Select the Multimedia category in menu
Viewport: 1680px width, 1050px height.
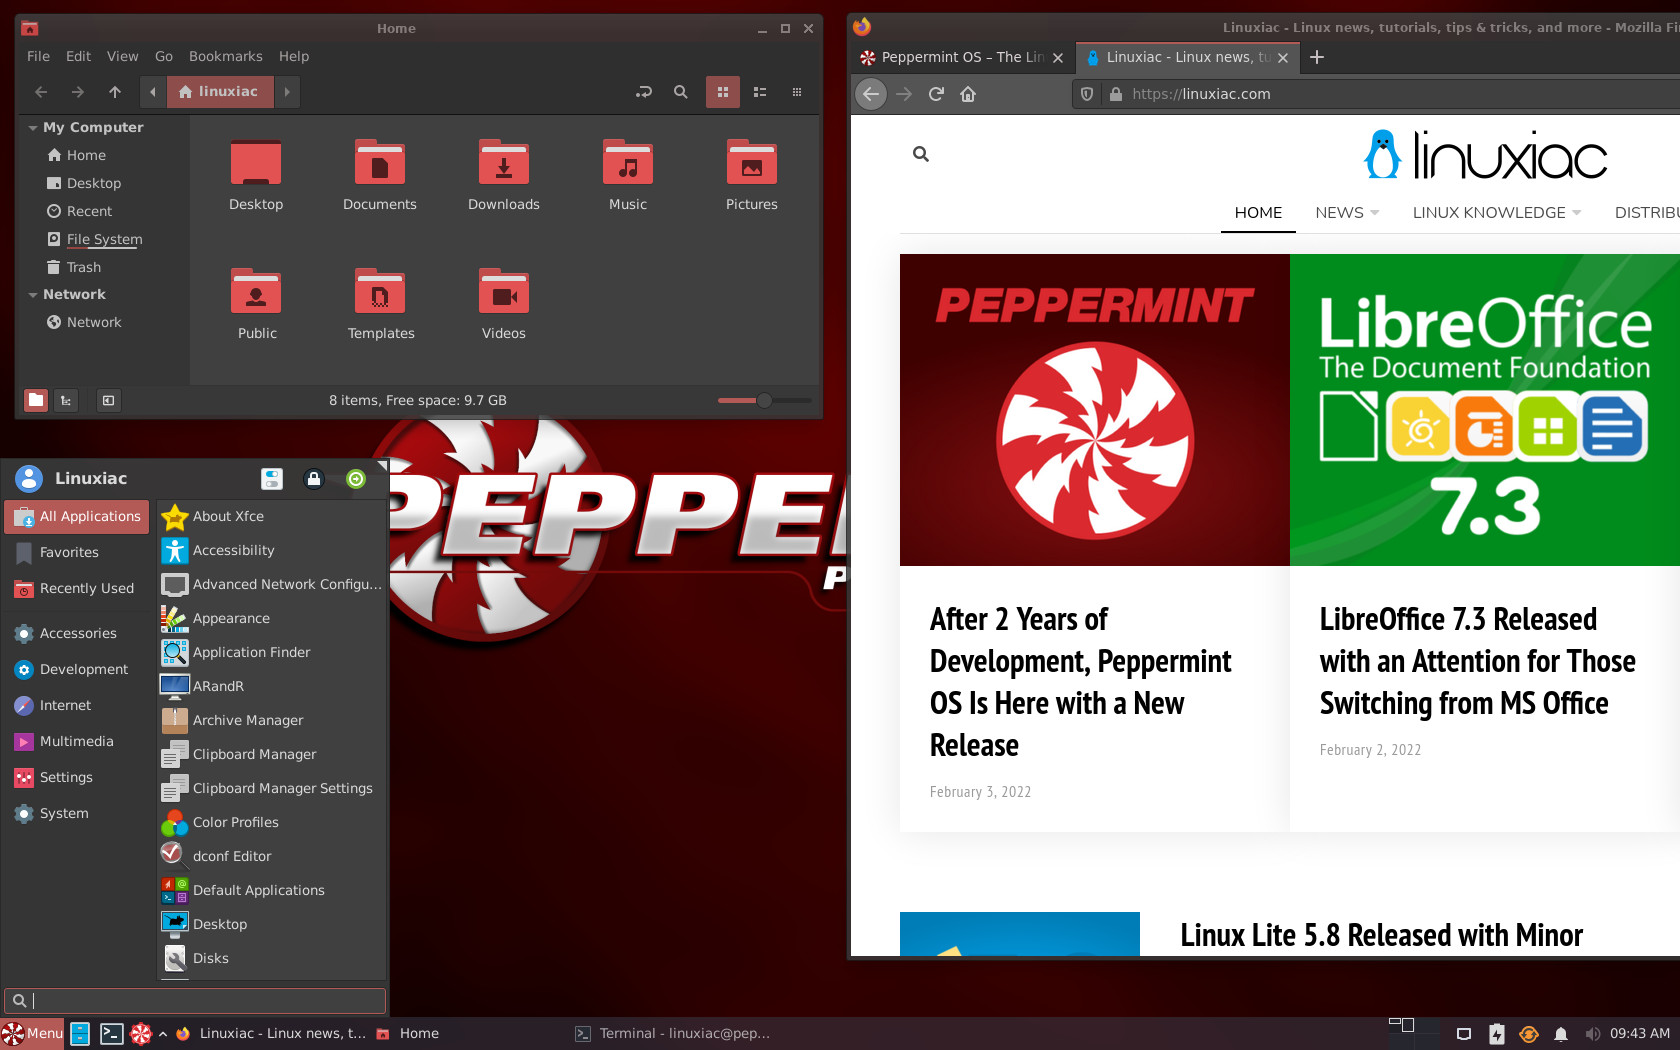77,741
